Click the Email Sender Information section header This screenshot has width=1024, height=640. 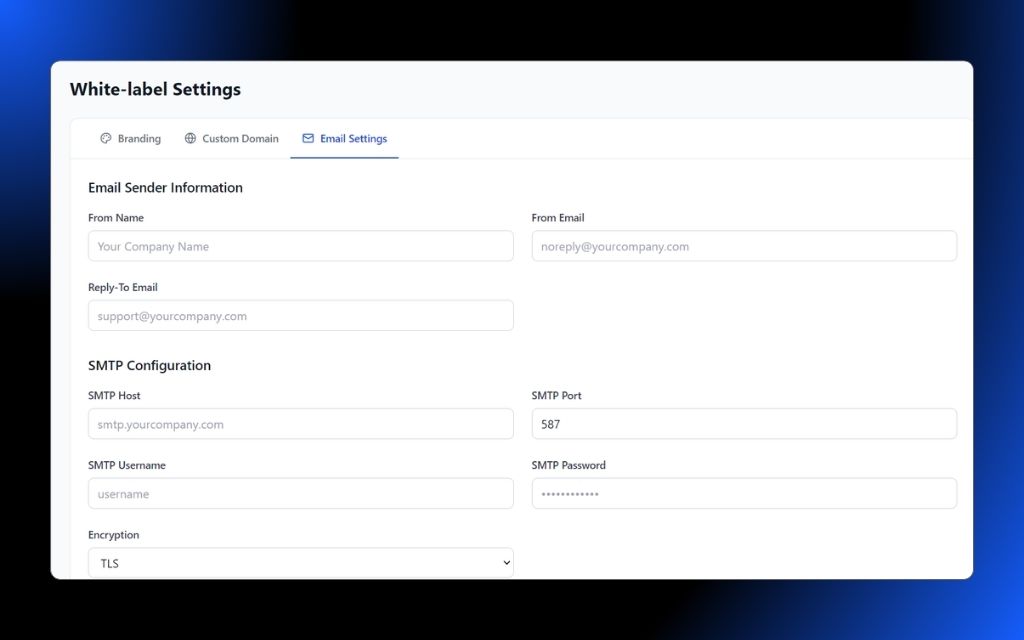[165, 187]
